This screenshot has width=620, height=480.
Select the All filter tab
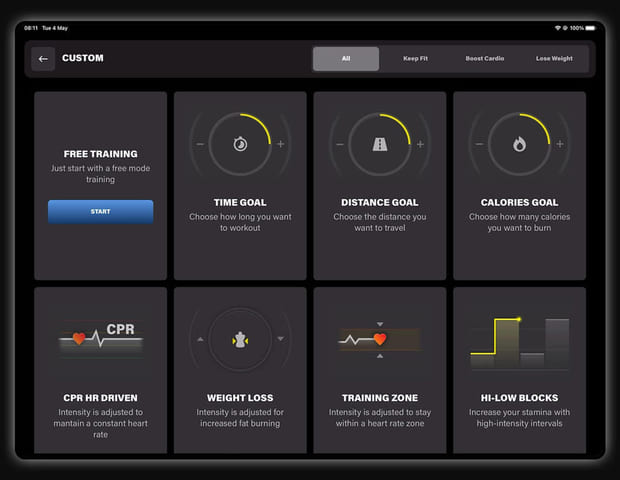pos(346,59)
